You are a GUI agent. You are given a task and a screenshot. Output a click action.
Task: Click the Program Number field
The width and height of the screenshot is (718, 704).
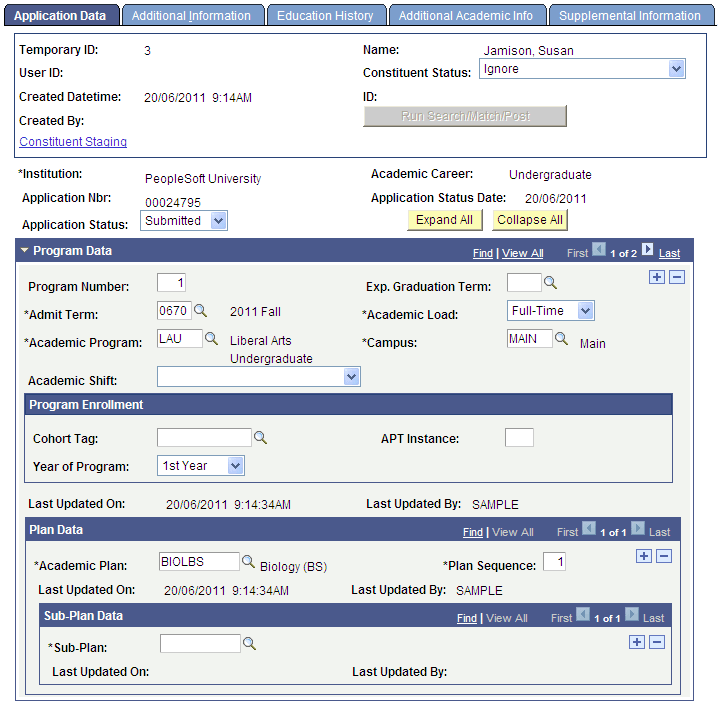coord(171,283)
